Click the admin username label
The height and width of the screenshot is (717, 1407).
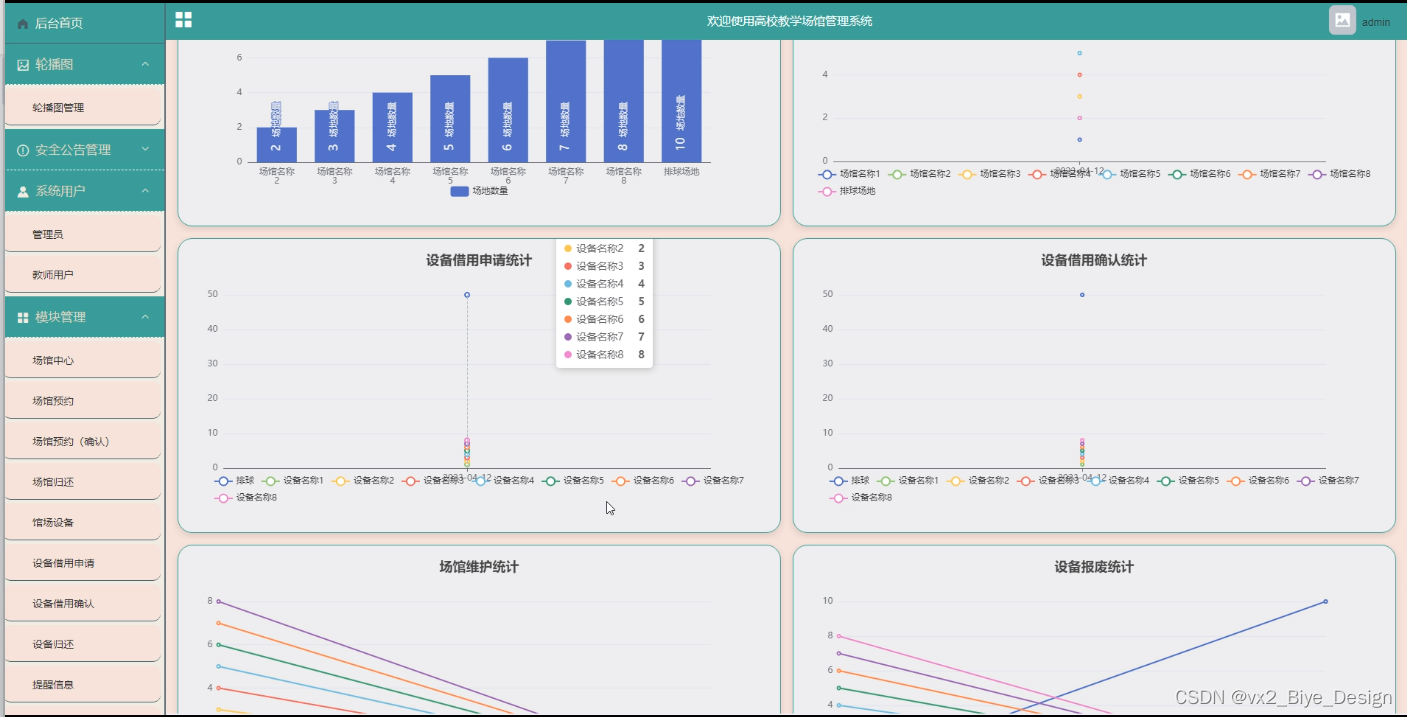click(x=1376, y=22)
